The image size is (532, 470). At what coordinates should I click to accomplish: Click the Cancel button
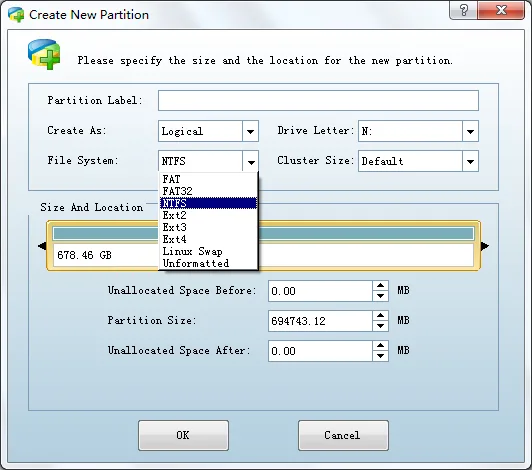tap(343, 435)
